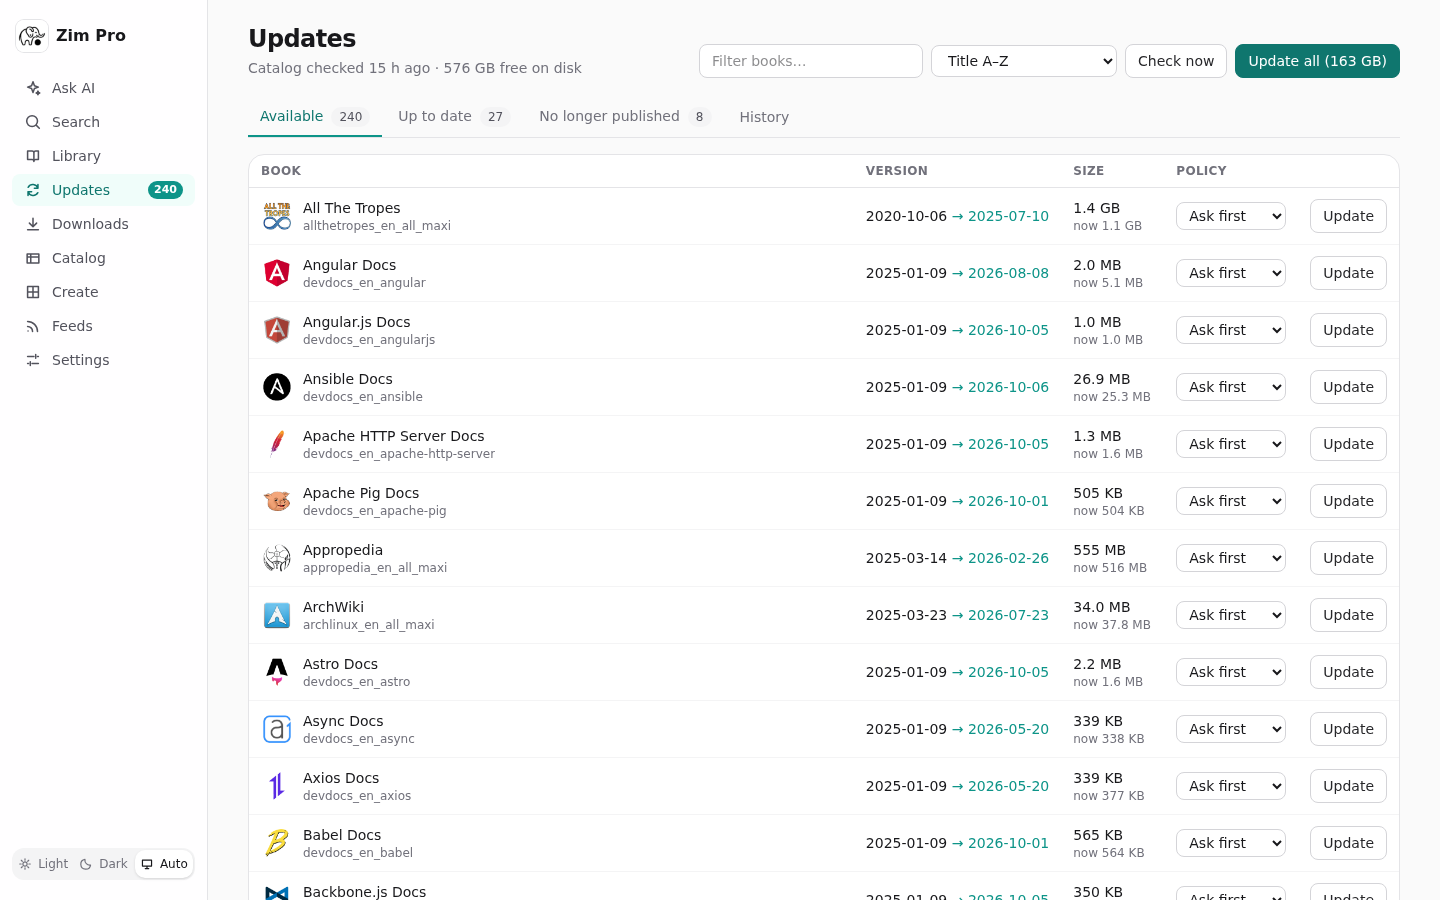Screen dimensions: 1440x900
Task: Open the History tab
Action: tap(764, 117)
